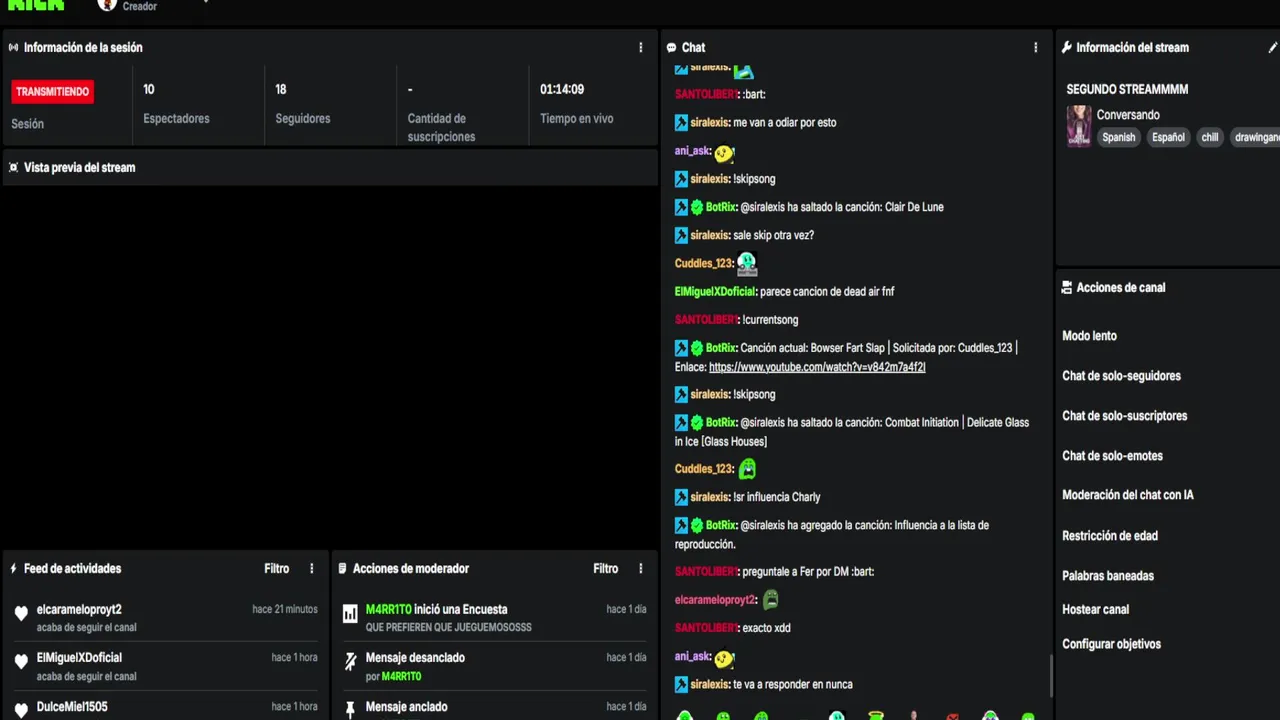Select Chat de solo-emotes

point(1112,456)
